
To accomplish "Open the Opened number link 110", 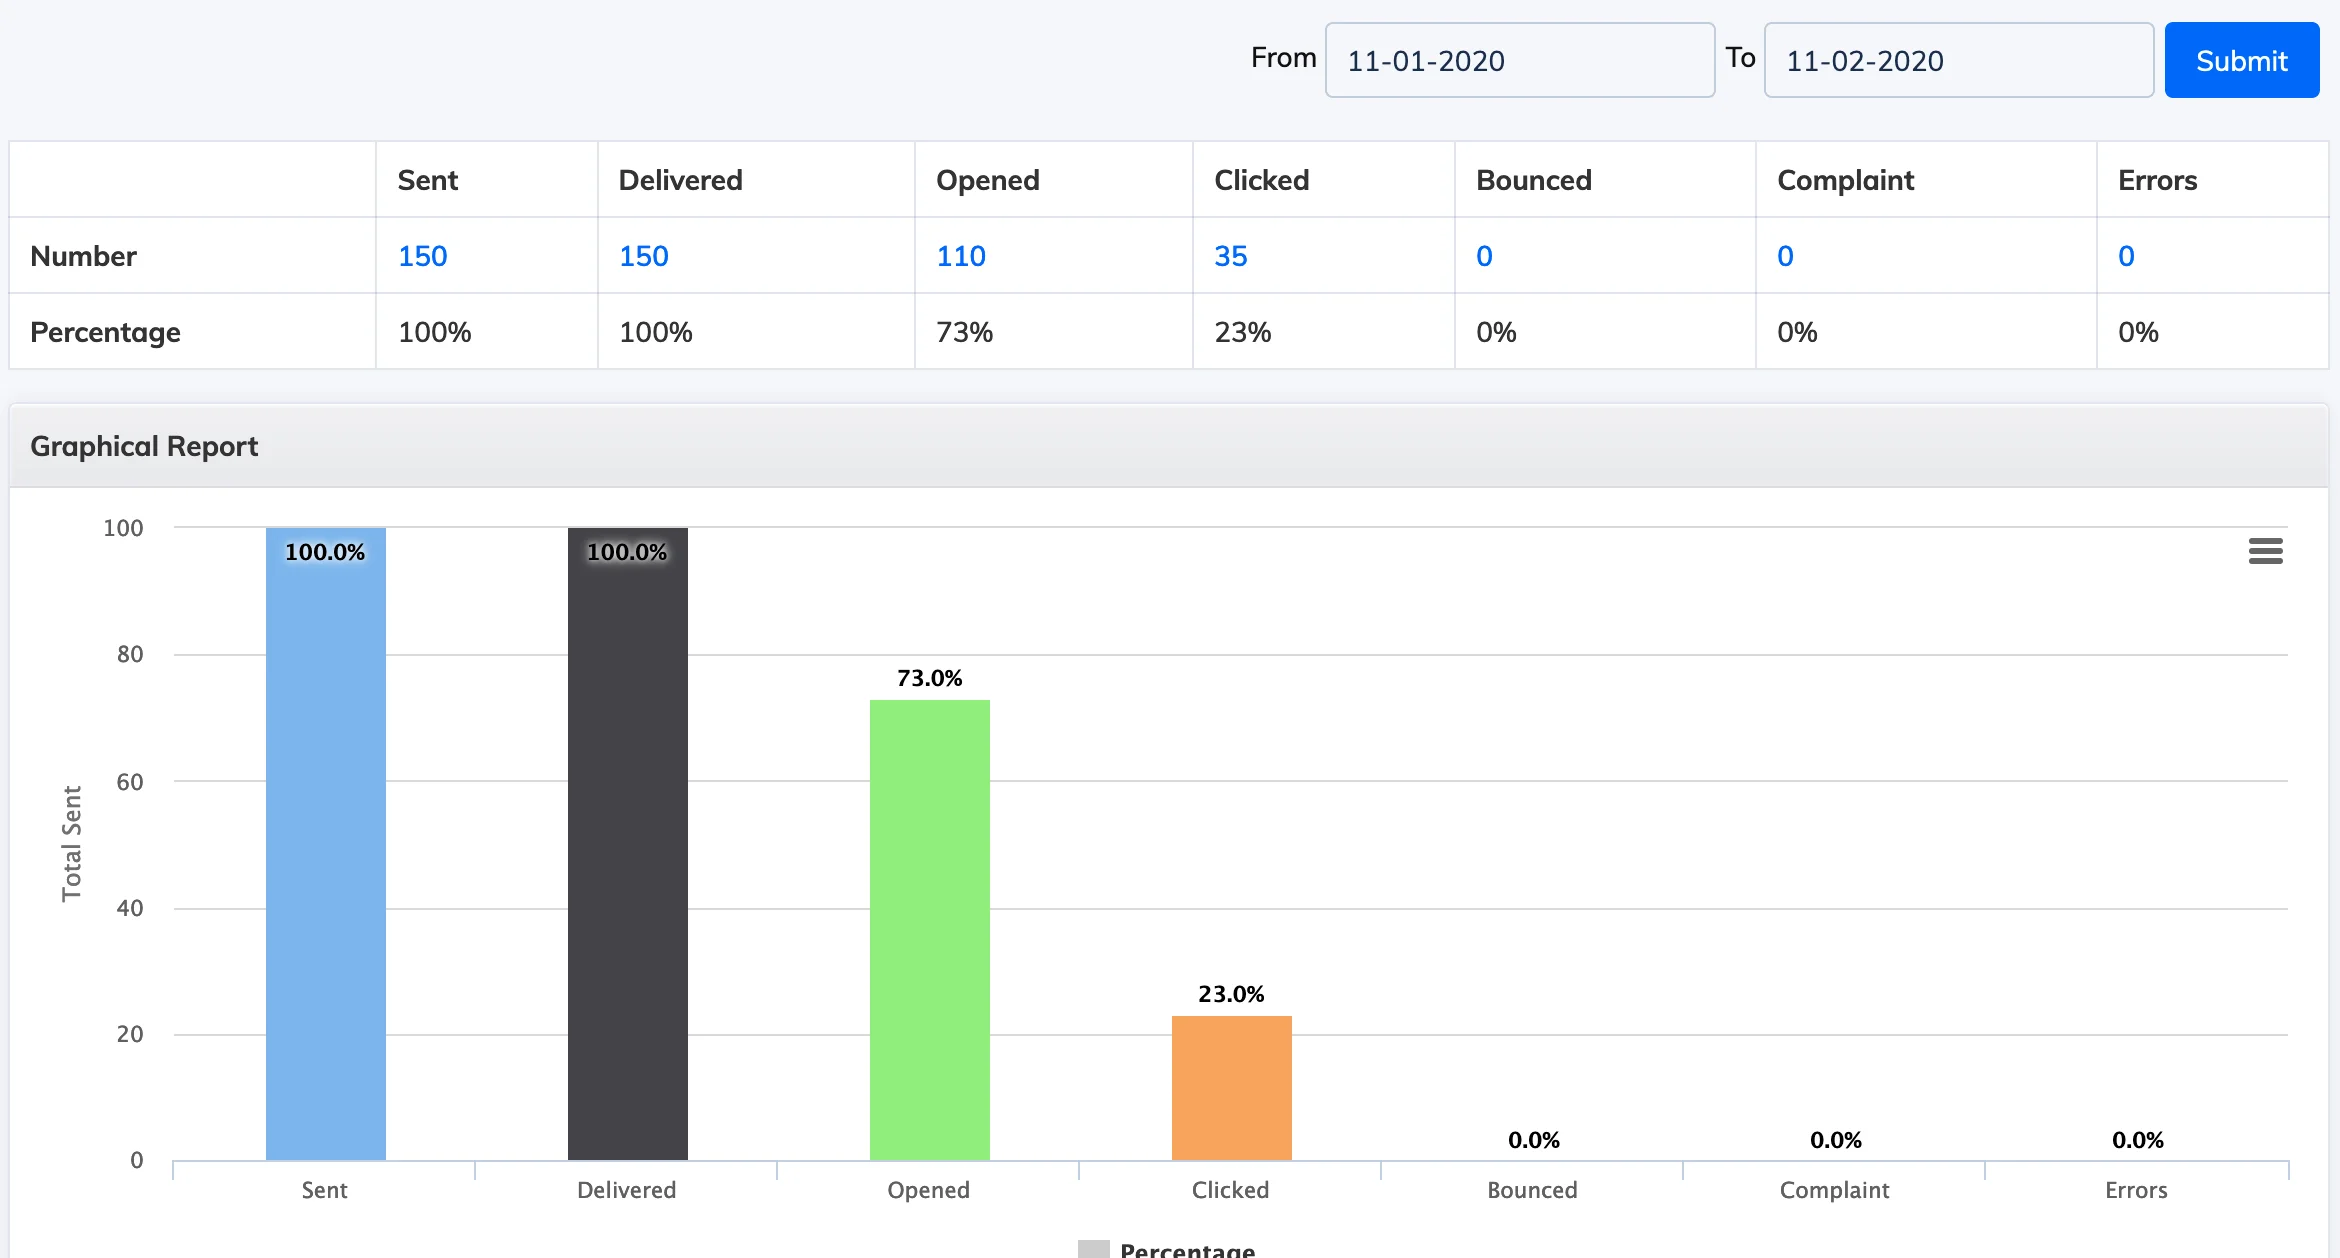I will click(961, 256).
